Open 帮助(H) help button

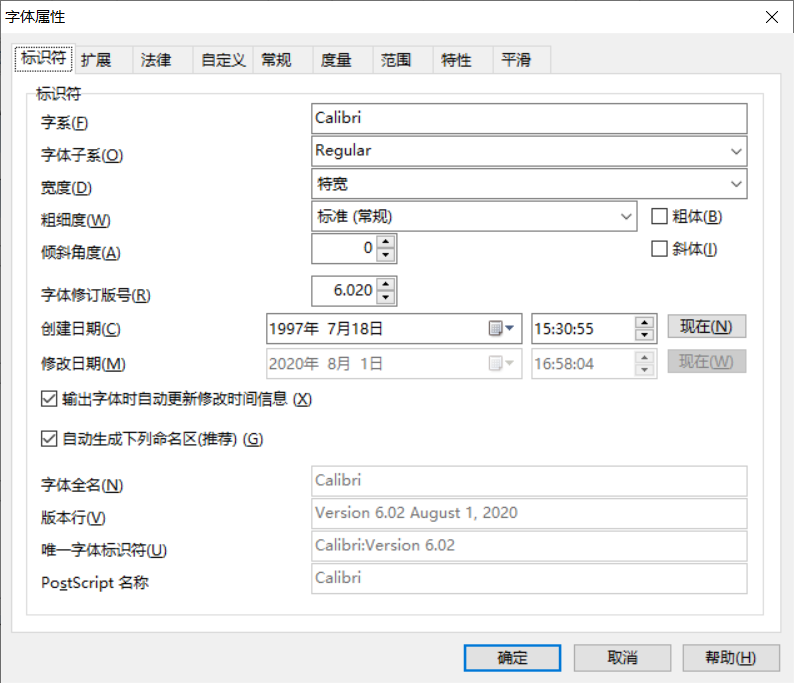point(731,658)
